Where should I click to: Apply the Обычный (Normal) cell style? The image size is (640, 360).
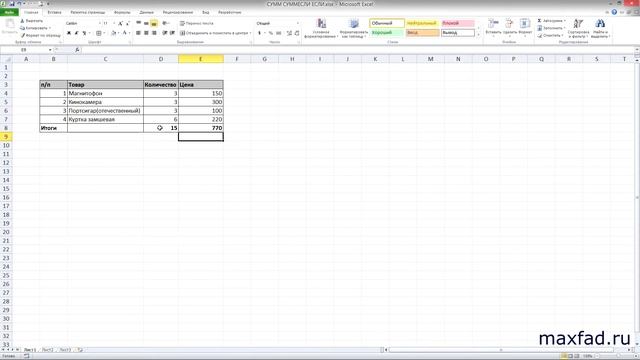[387, 23]
